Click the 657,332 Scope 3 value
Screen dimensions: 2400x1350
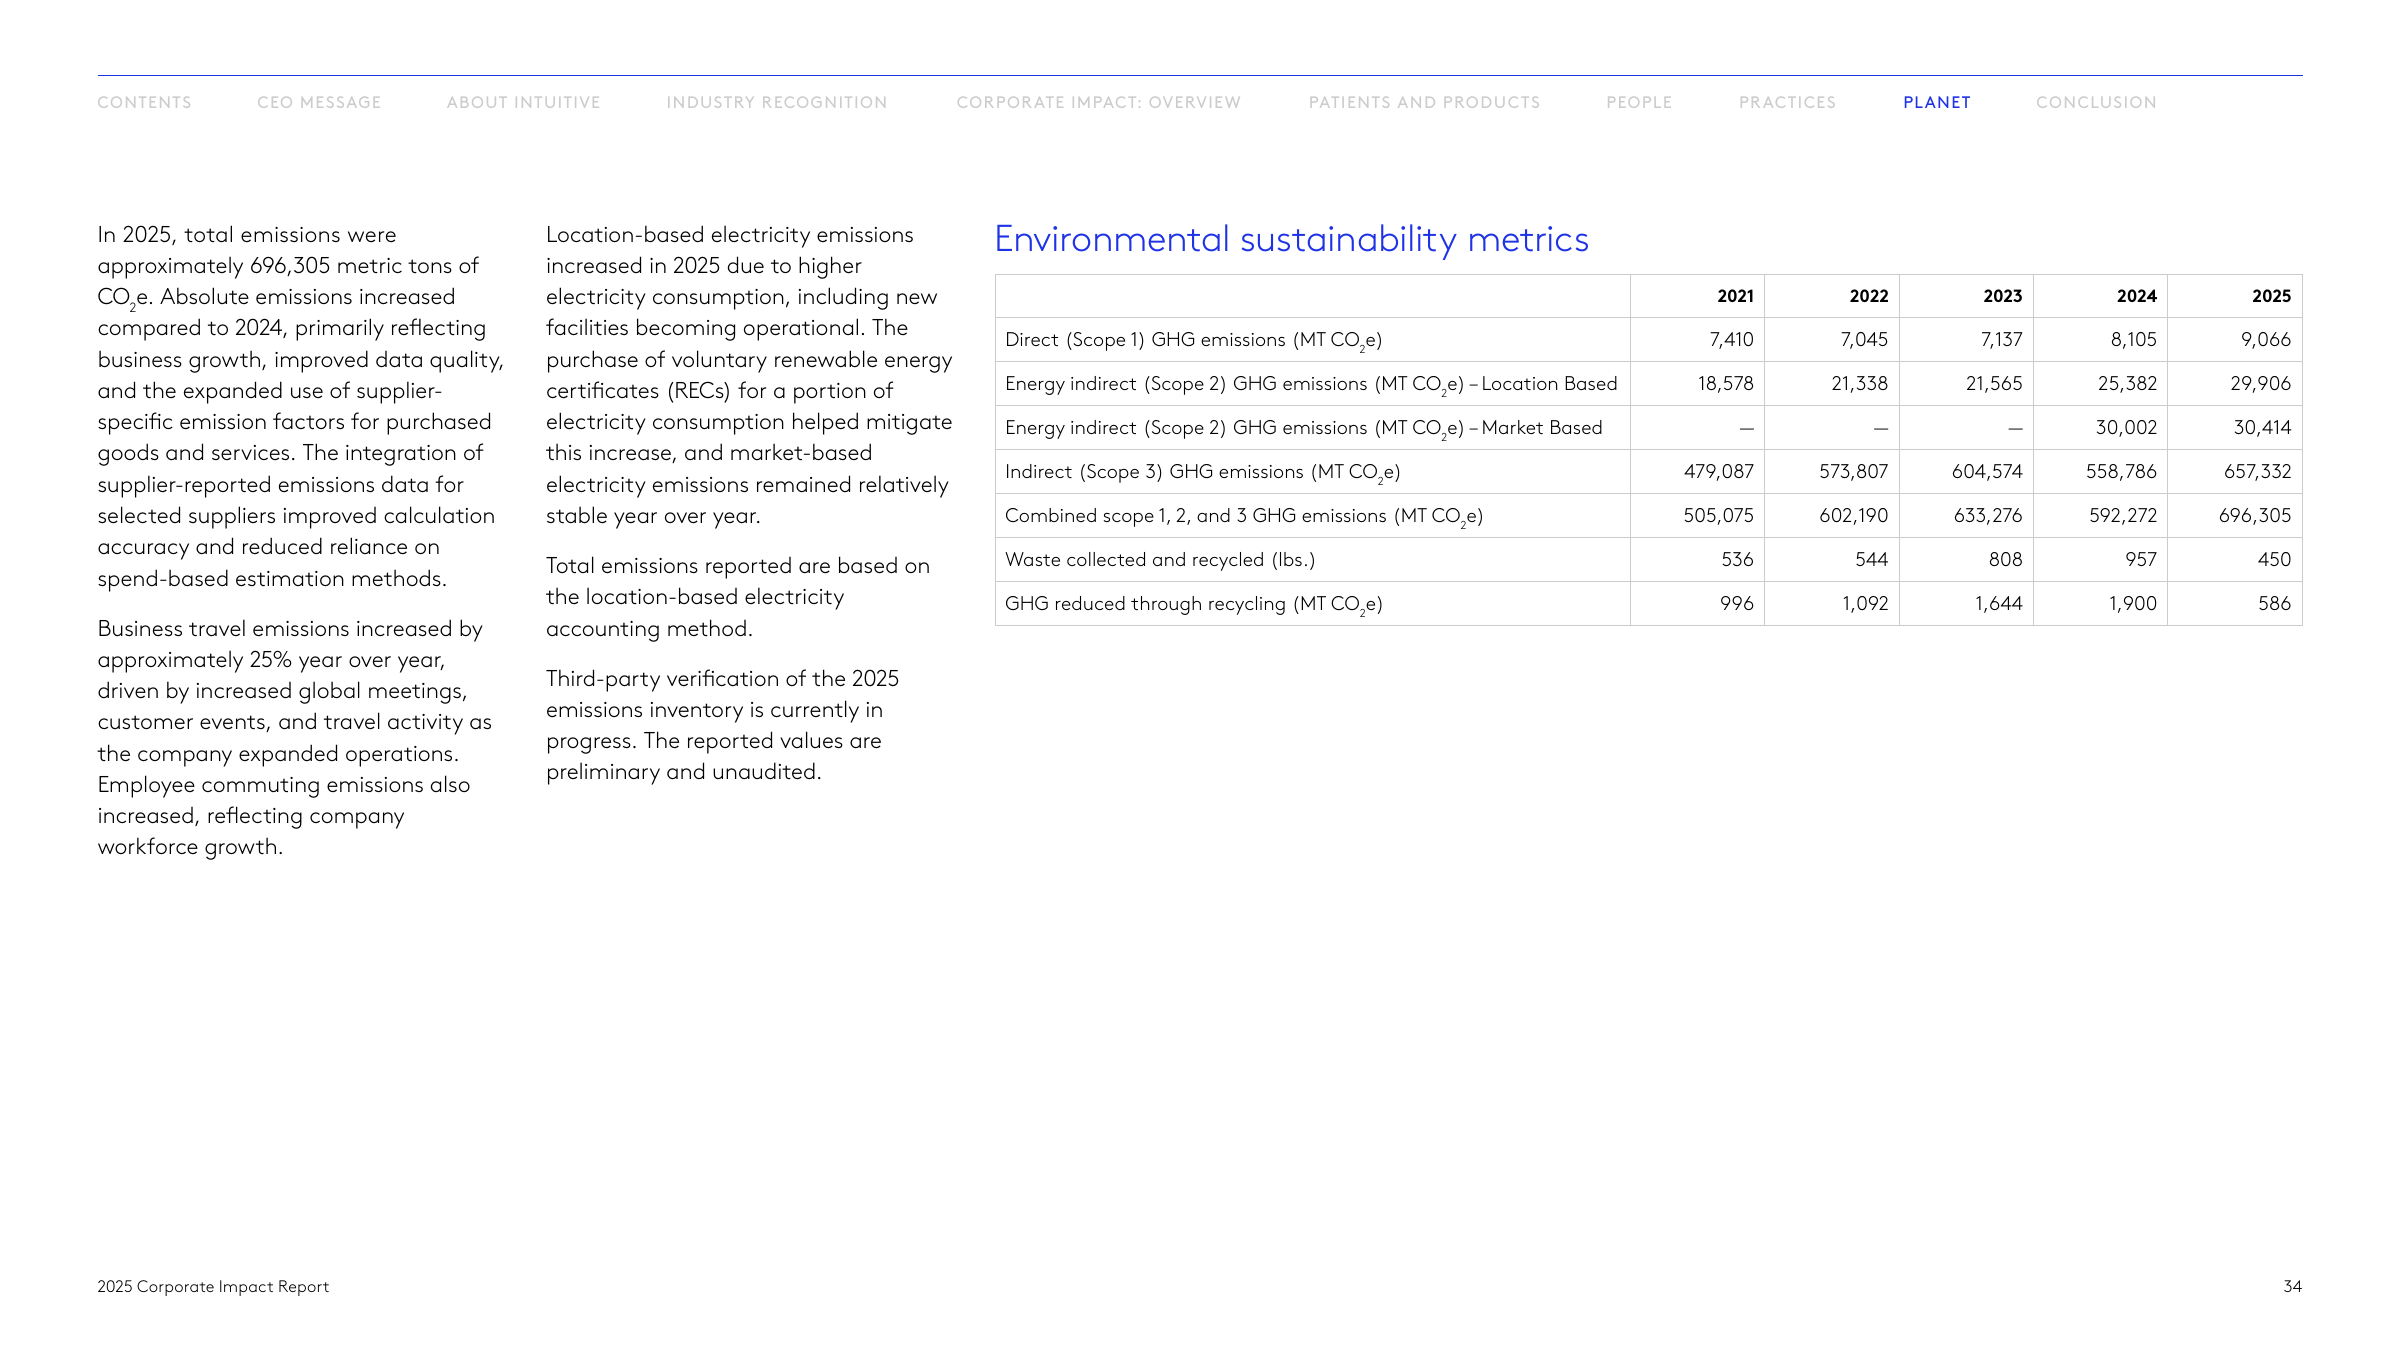click(2257, 472)
